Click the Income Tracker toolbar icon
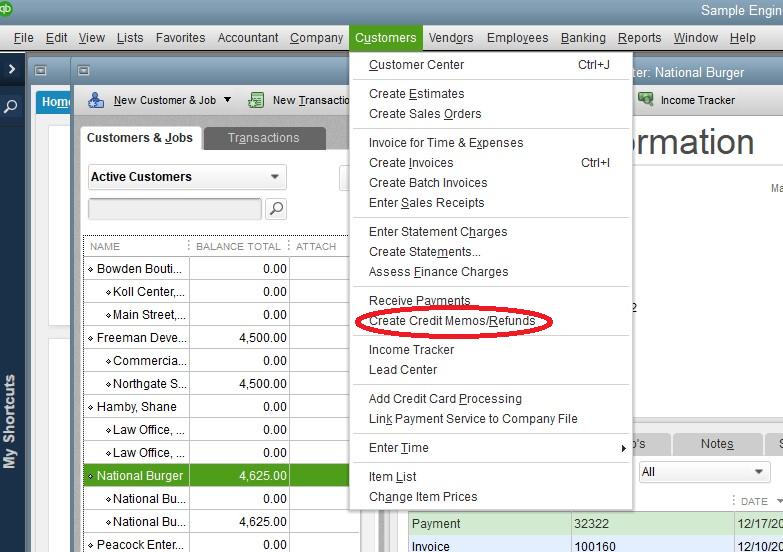The height and width of the screenshot is (552, 783). tap(646, 99)
